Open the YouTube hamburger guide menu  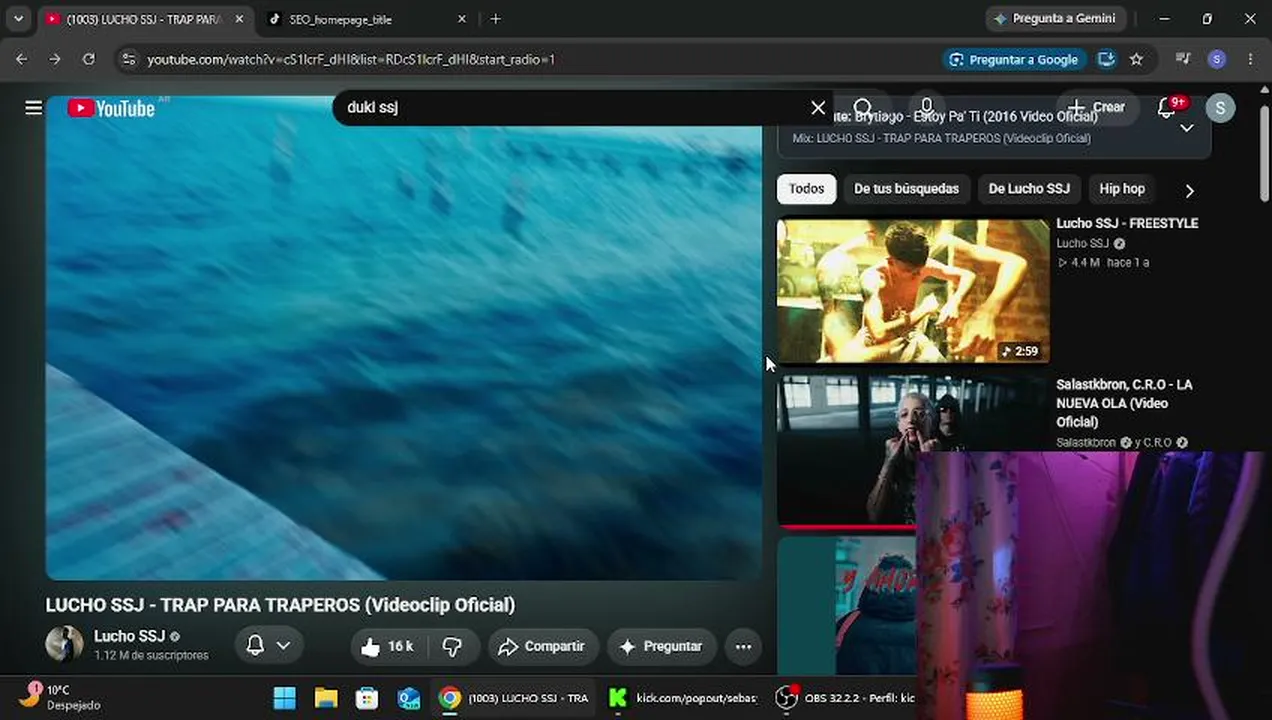point(33,108)
